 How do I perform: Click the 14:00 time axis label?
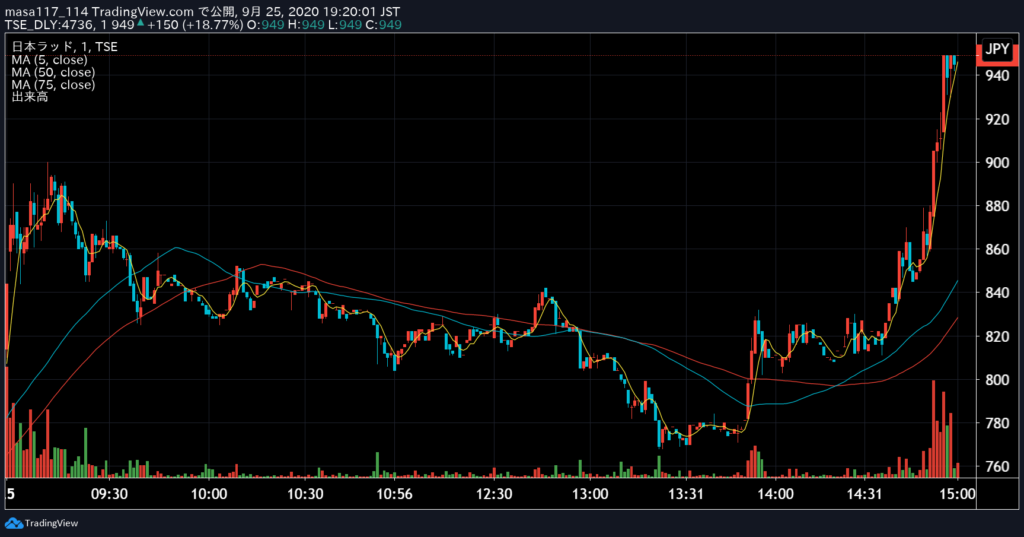[x=775, y=494]
